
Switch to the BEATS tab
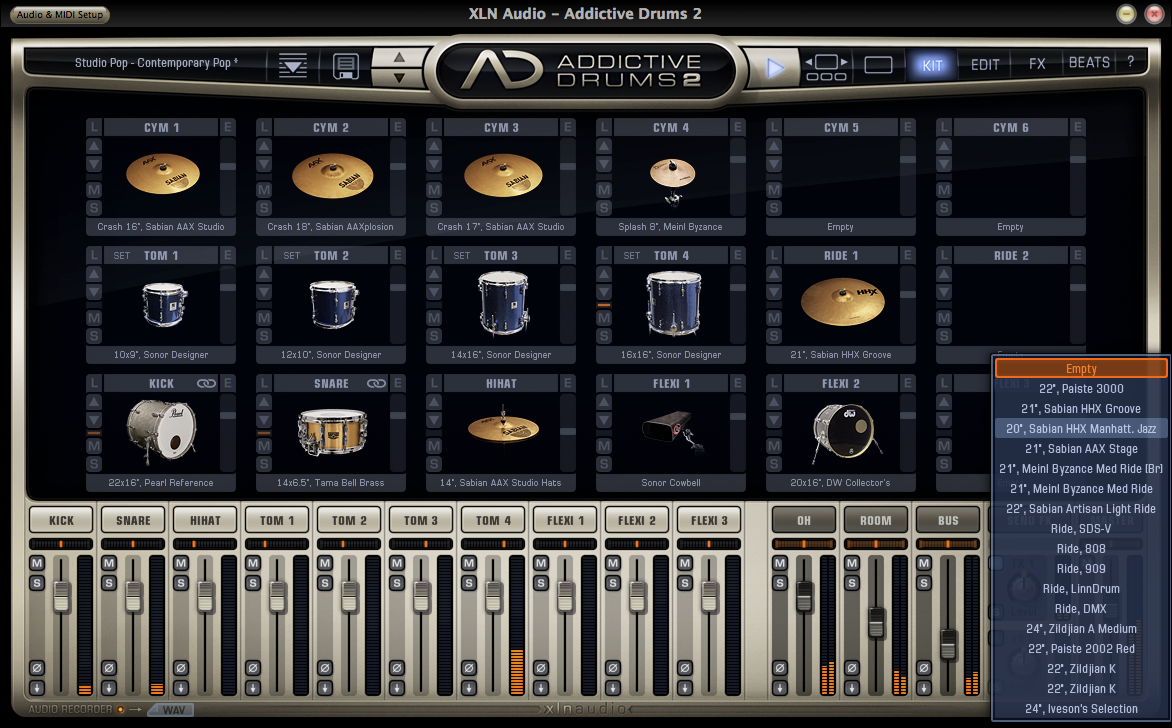pyautogui.click(x=1089, y=63)
